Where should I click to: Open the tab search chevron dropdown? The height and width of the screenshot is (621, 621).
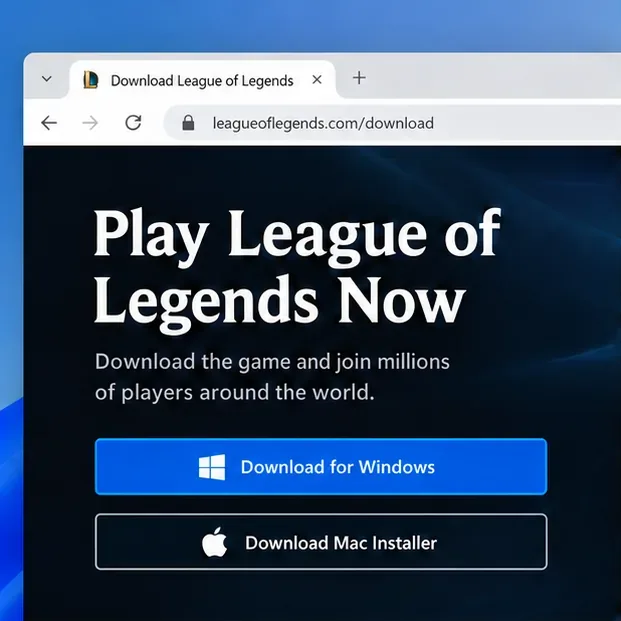tap(47, 79)
